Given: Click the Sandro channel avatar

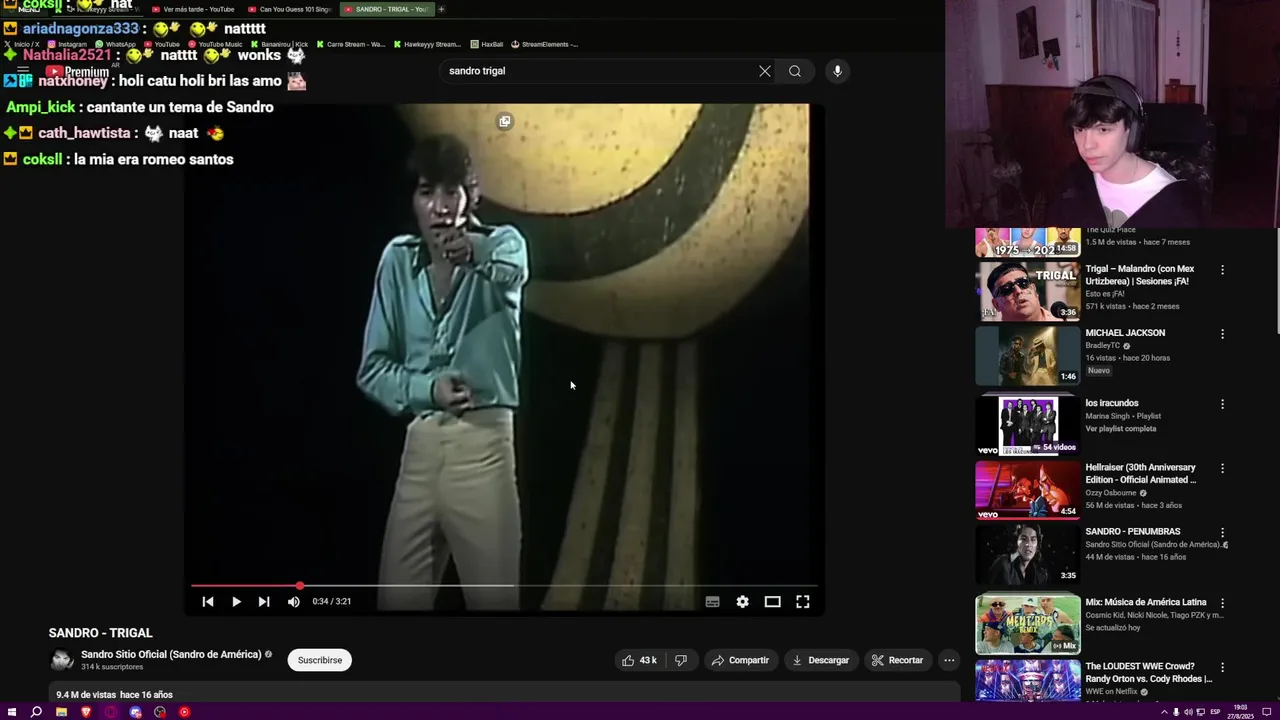Looking at the screenshot, I should click(x=62, y=660).
